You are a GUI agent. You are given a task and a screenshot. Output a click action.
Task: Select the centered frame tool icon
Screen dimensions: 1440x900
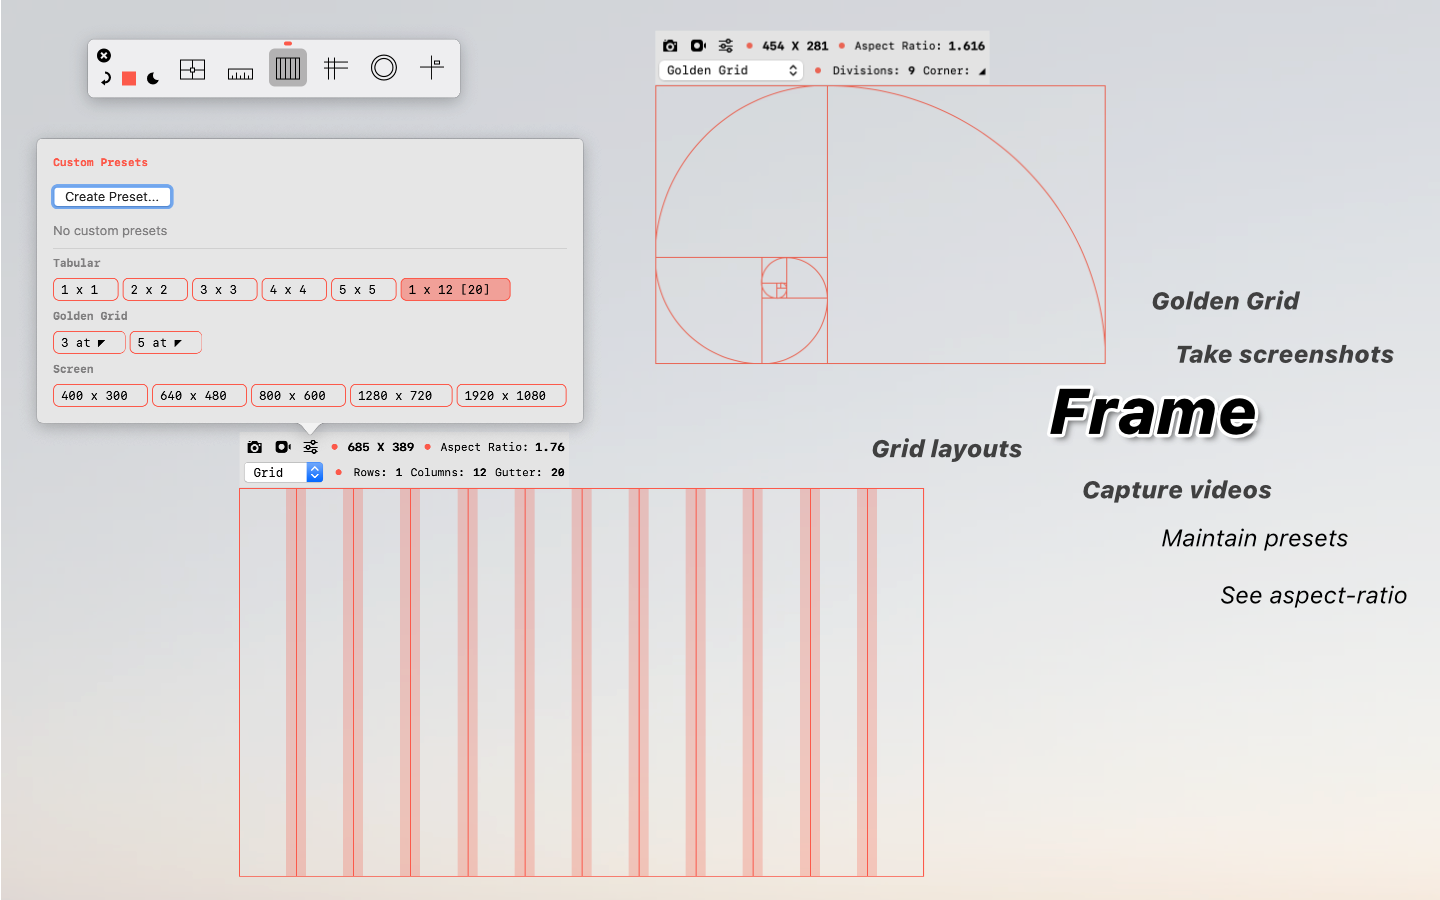tap(192, 68)
